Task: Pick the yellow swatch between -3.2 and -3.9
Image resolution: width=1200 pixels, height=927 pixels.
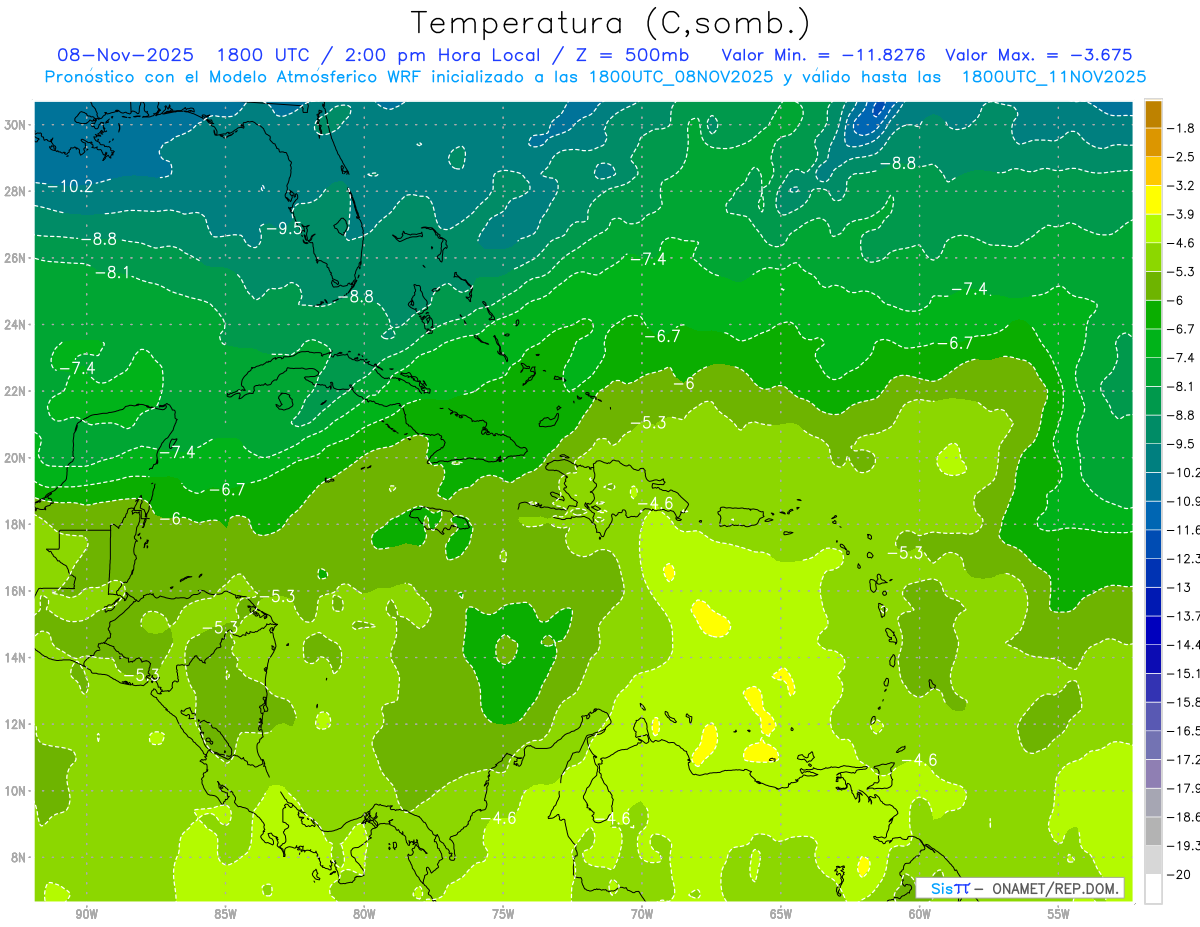Action: (1153, 199)
